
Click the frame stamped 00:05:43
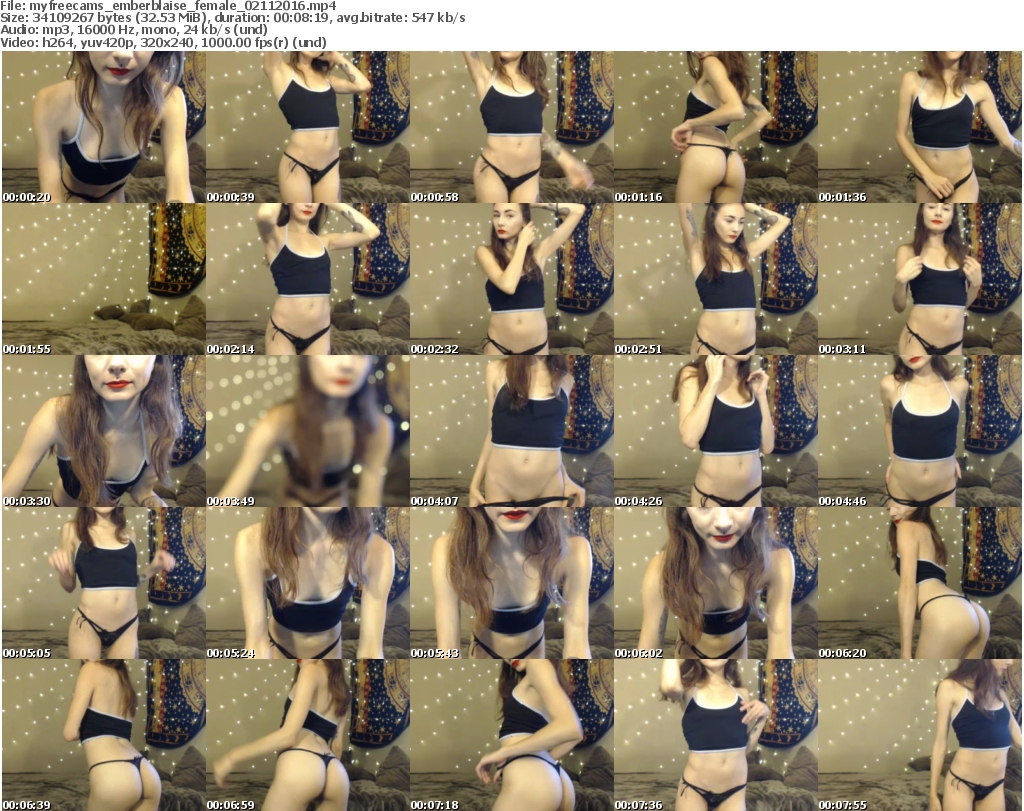coord(512,583)
